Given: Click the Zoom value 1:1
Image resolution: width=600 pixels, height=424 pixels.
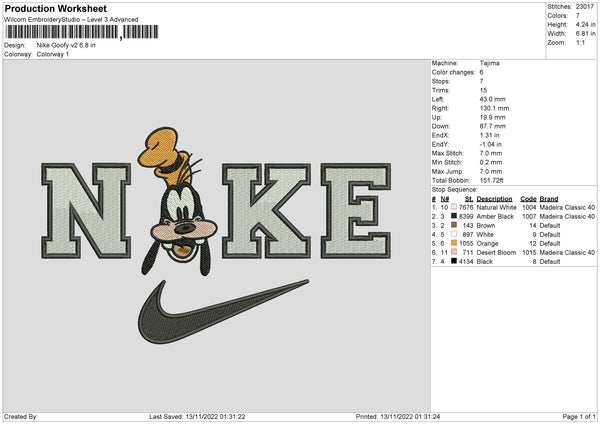Looking at the screenshot, I should click(x=580, y=42).
